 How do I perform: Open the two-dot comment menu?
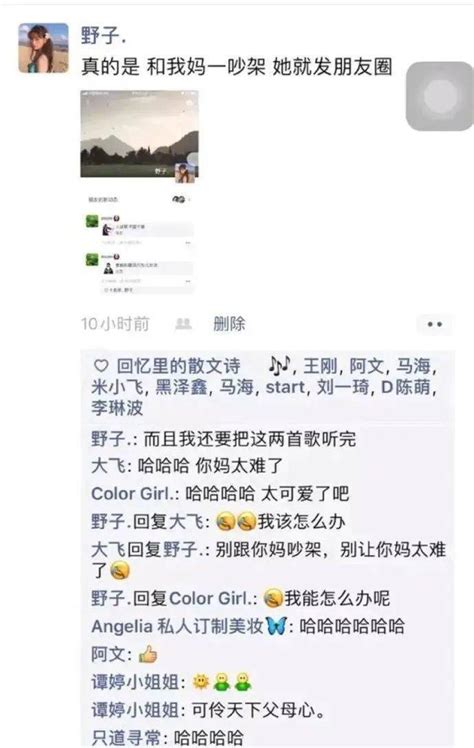point(434,324)
